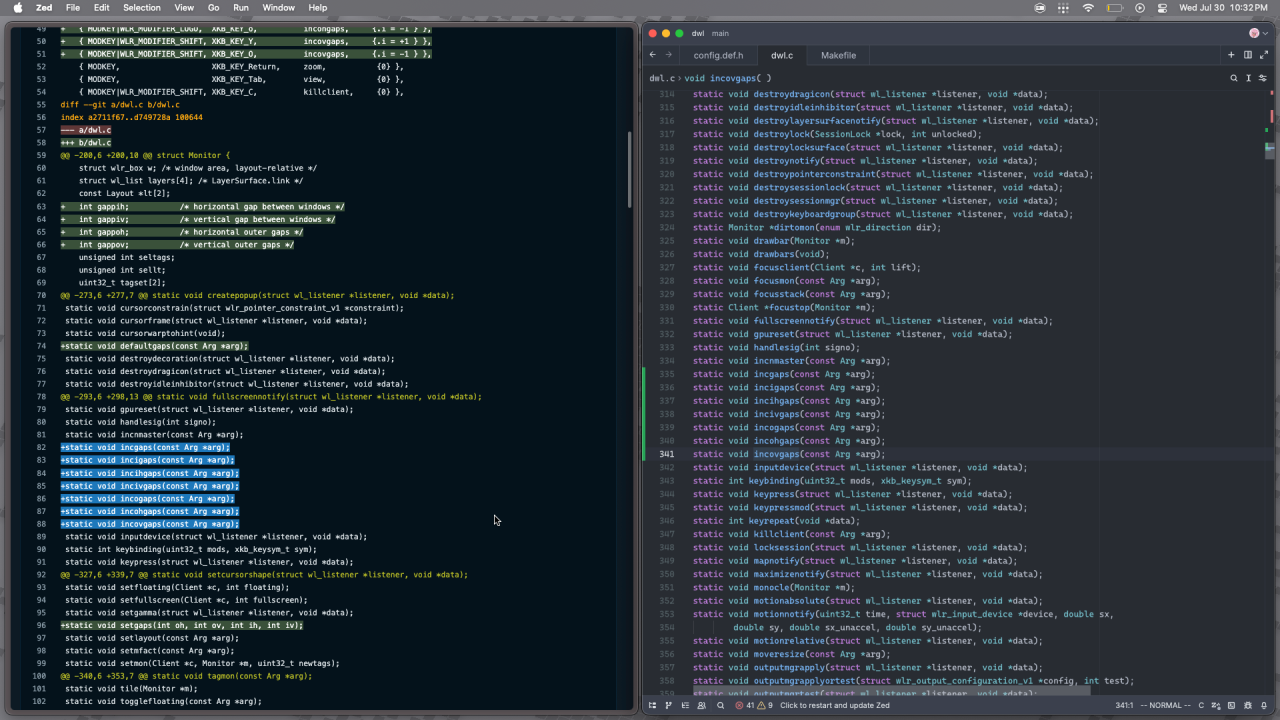This screenshot has height=720, width=1280.
Task: Select the C language indicator
Action: point(1201,705)
